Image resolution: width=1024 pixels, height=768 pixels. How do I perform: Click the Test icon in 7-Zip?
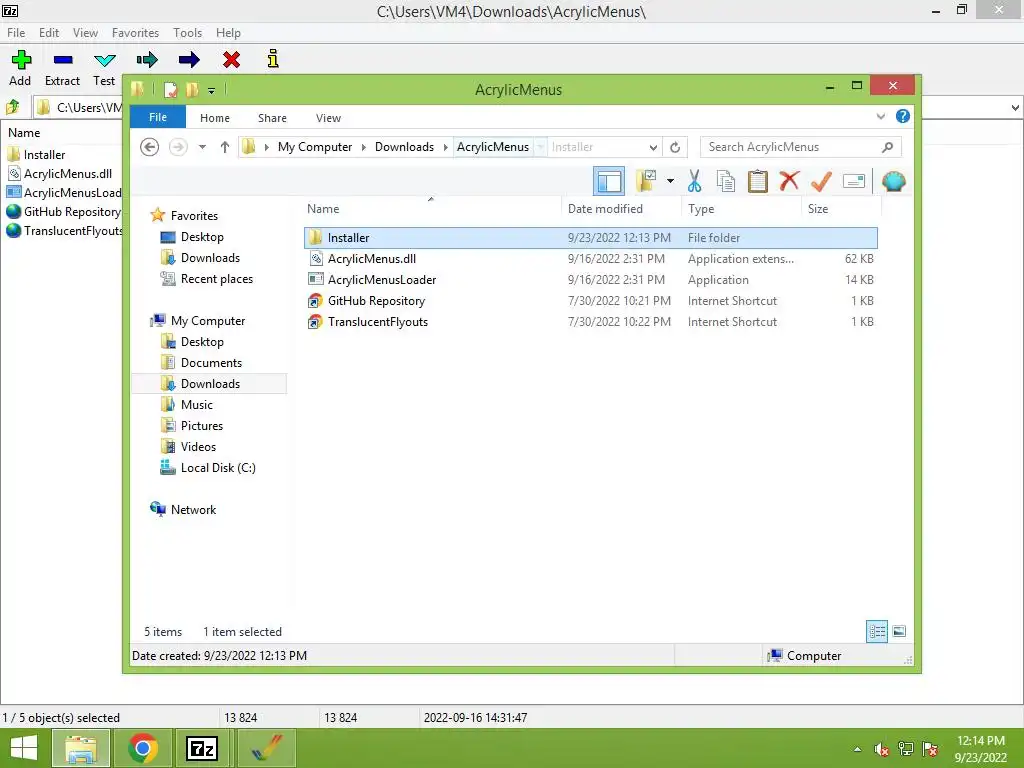point(104,60)
